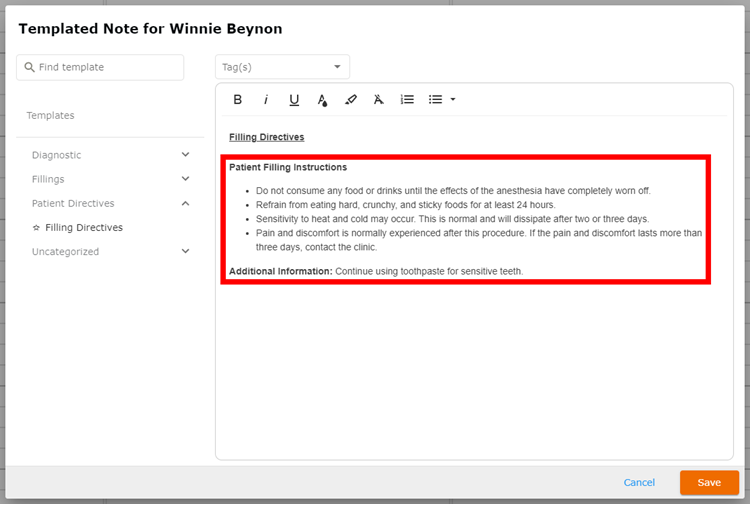The width and height of the screenshot is (750, 505).
Task: Click the star icon beside Filling Directives
Action: tap(36, 228)
